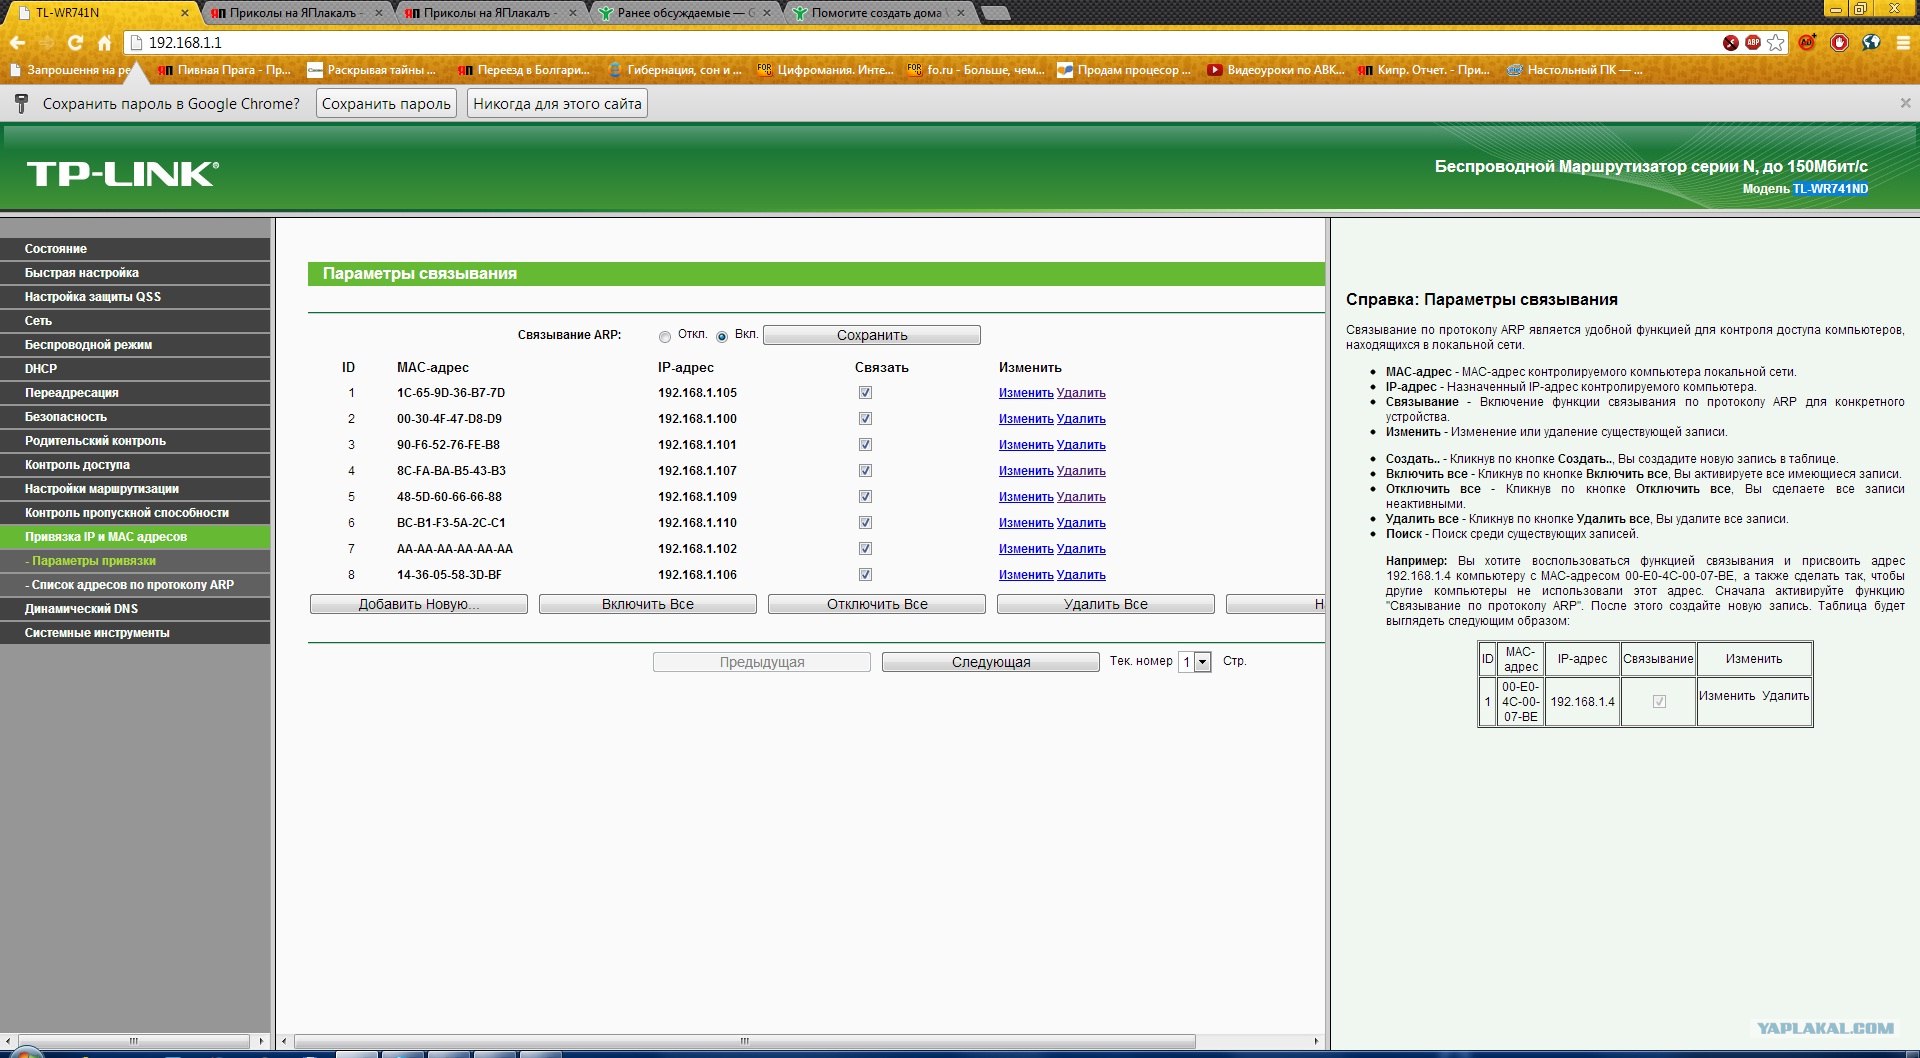Open the Состояние menu item
Viewport: 1920px width, 1058px height.
click(135, 249)
